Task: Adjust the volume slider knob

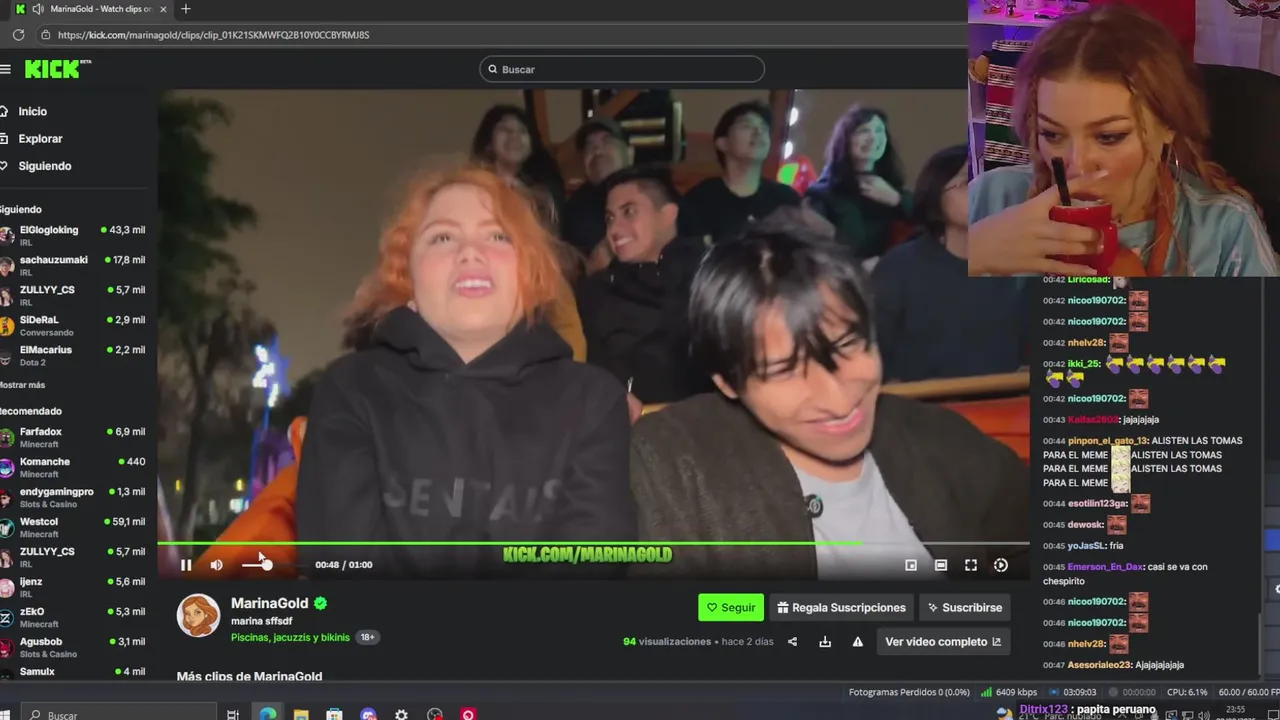Action: coord(267,565)
